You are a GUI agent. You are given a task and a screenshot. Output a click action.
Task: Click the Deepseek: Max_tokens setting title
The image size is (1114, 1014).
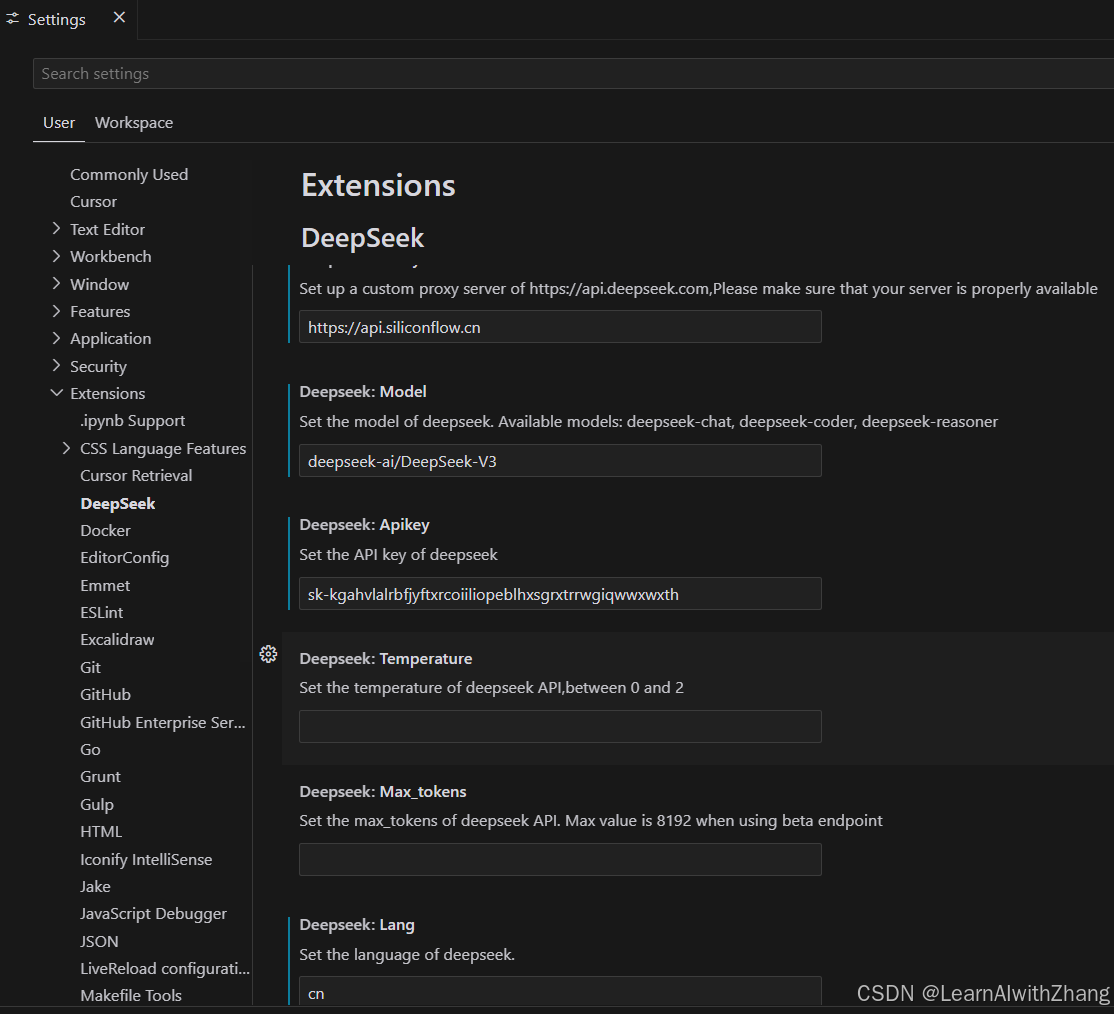383,792
